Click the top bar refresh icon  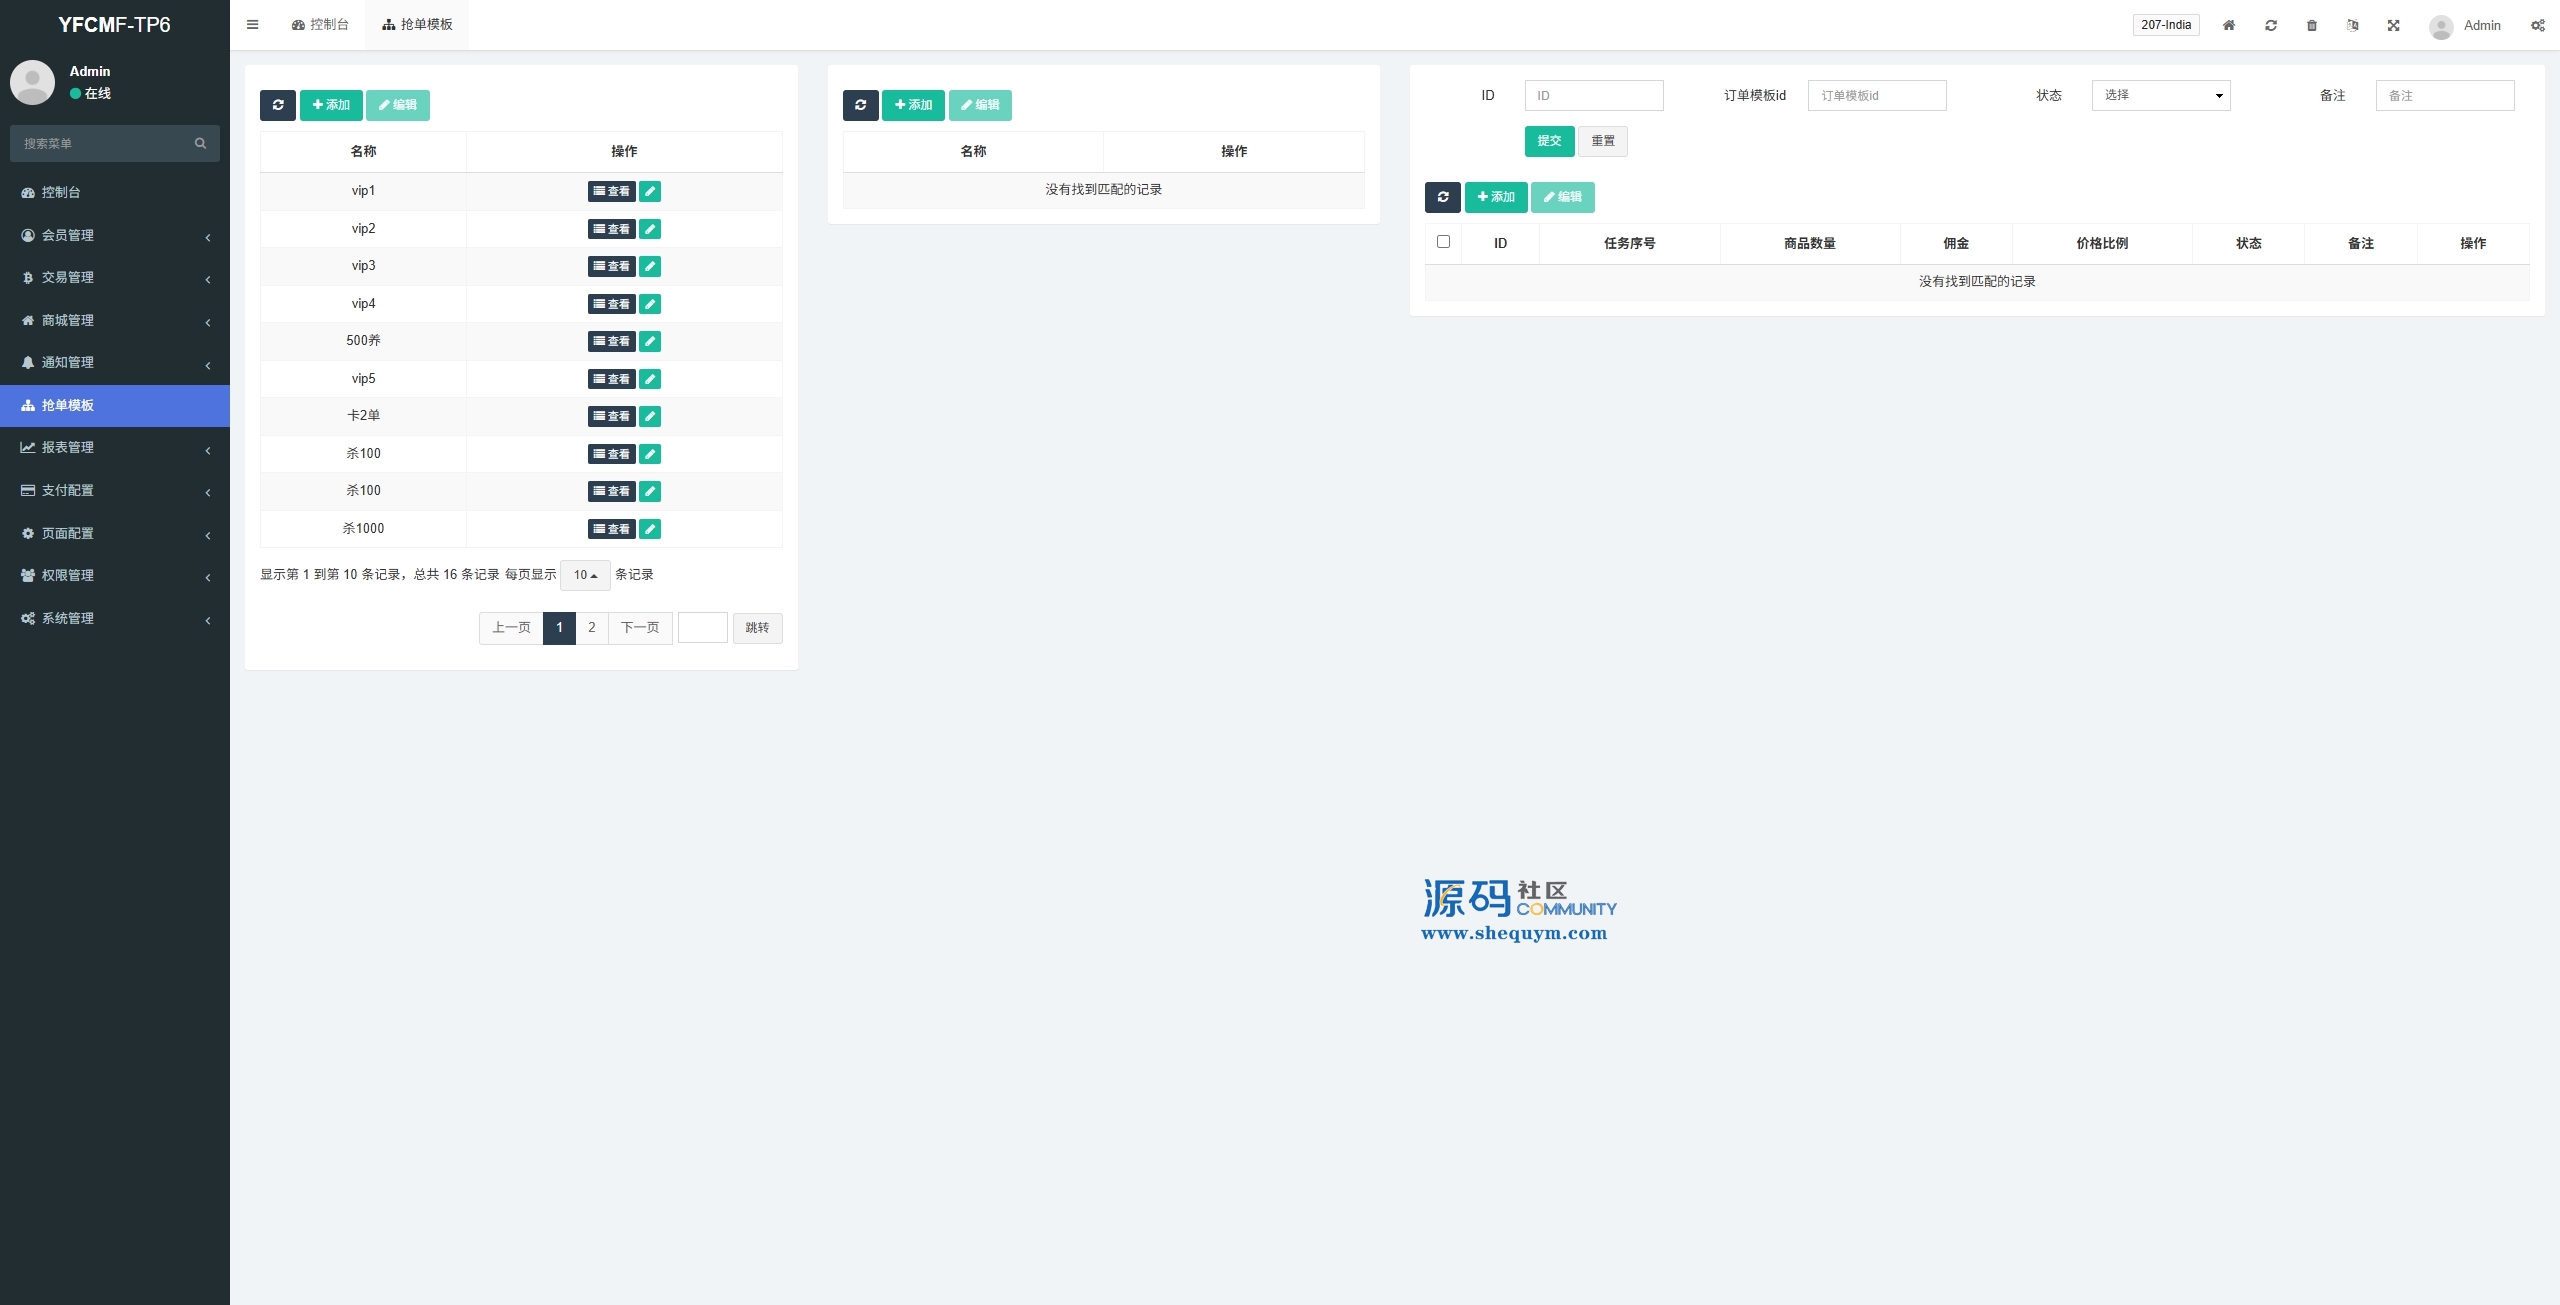pyautogui.click(x=2270, y=26)
